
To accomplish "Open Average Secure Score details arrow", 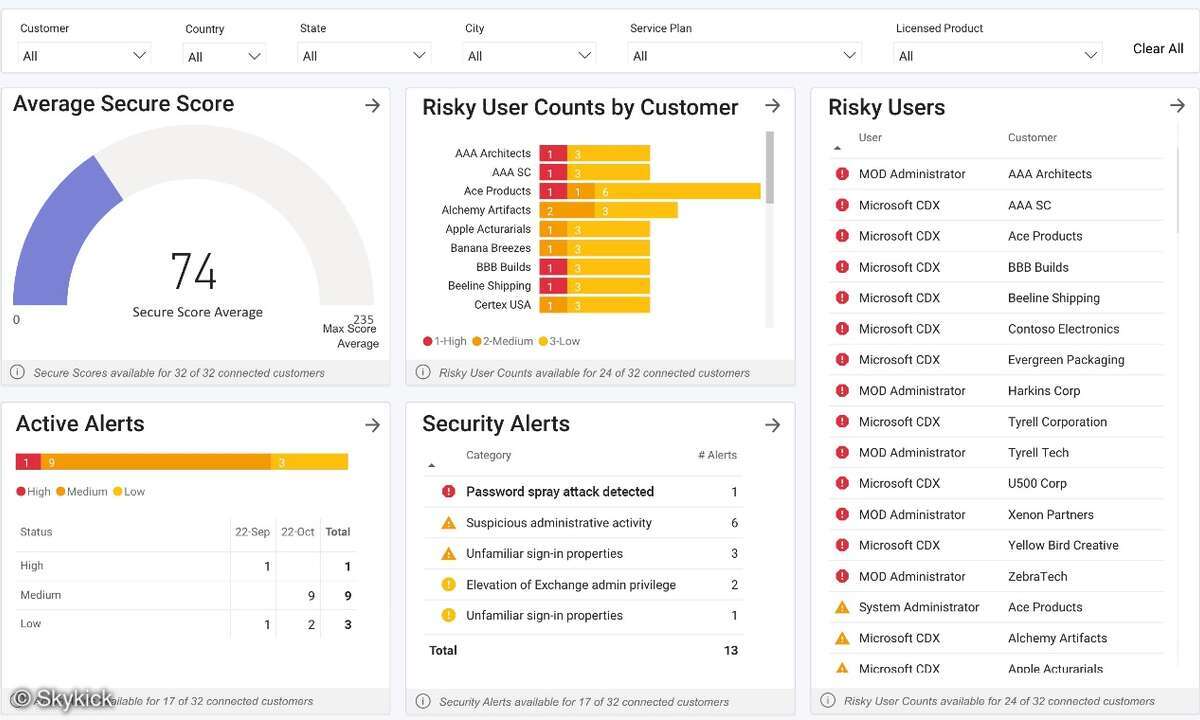I will pyautogui.click(x=373, y=105).
